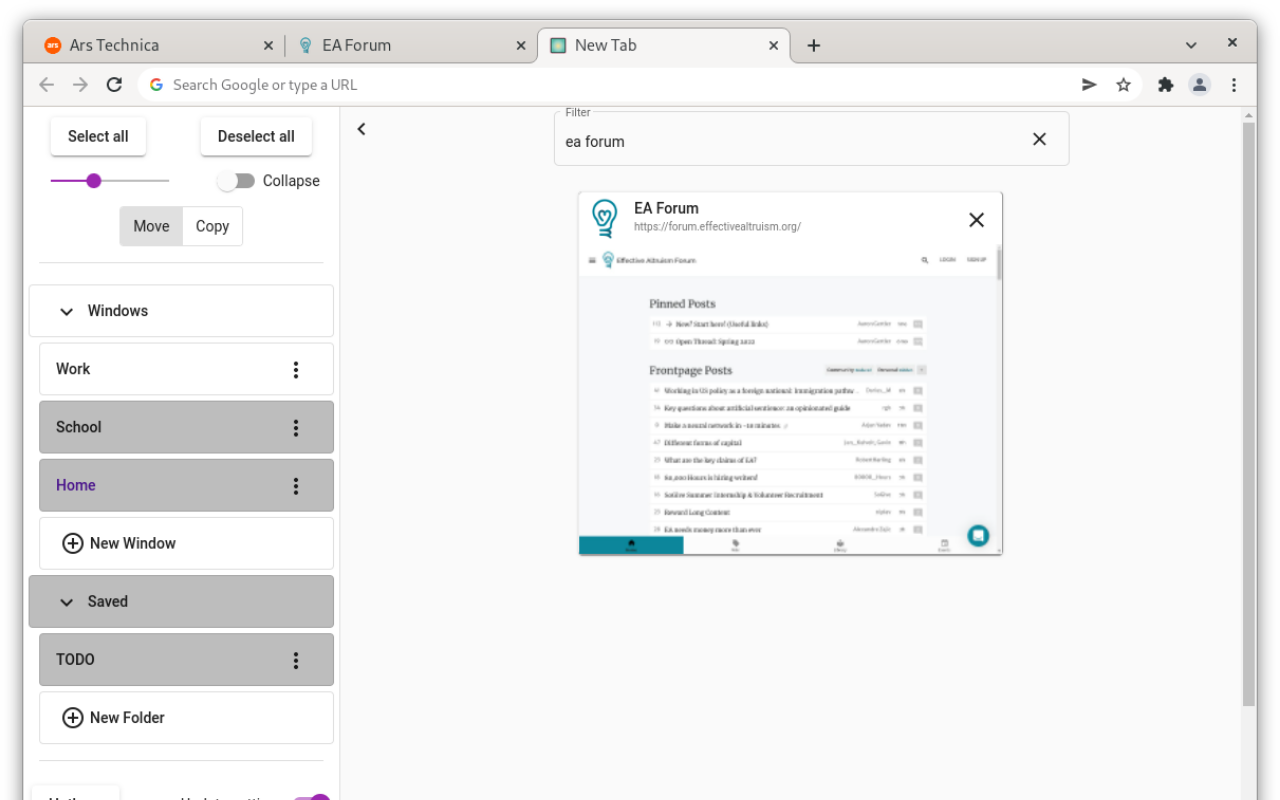Bookmark this tab with the star icon
The width and height of the screenshot is (1280, 800).
click(x=1123, y=85)
